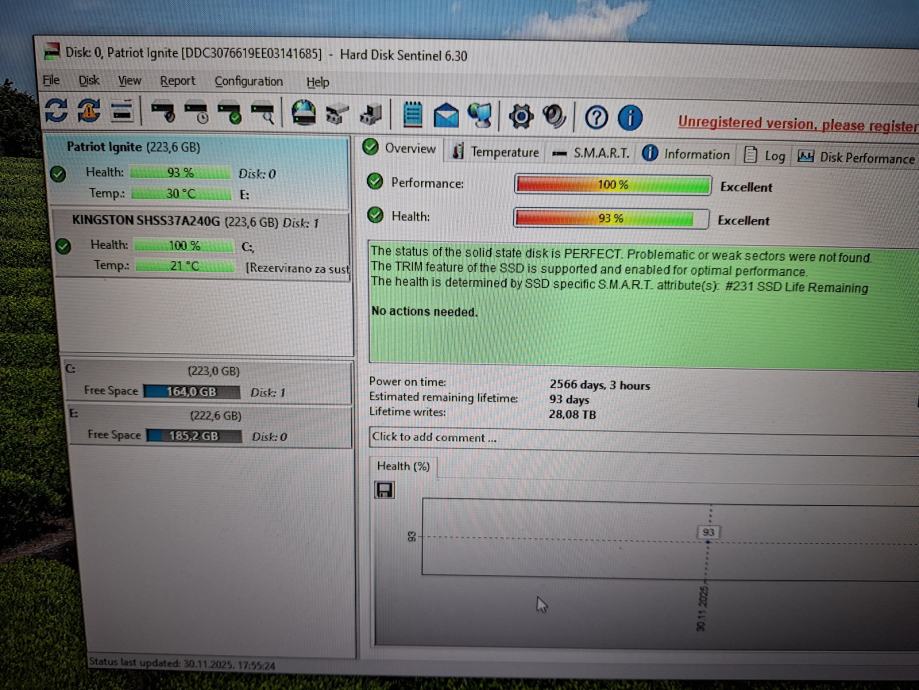Click the computer tower toolbar icon
Viewport: 919px width, 690px height.
(370, 114)
